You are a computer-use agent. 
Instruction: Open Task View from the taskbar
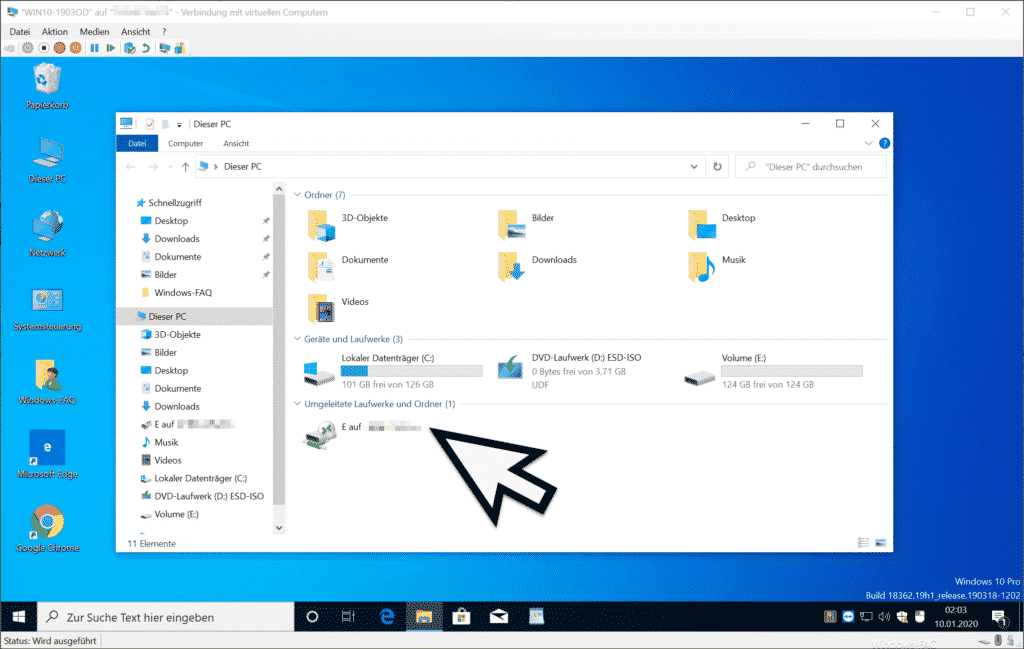(349, 616)
